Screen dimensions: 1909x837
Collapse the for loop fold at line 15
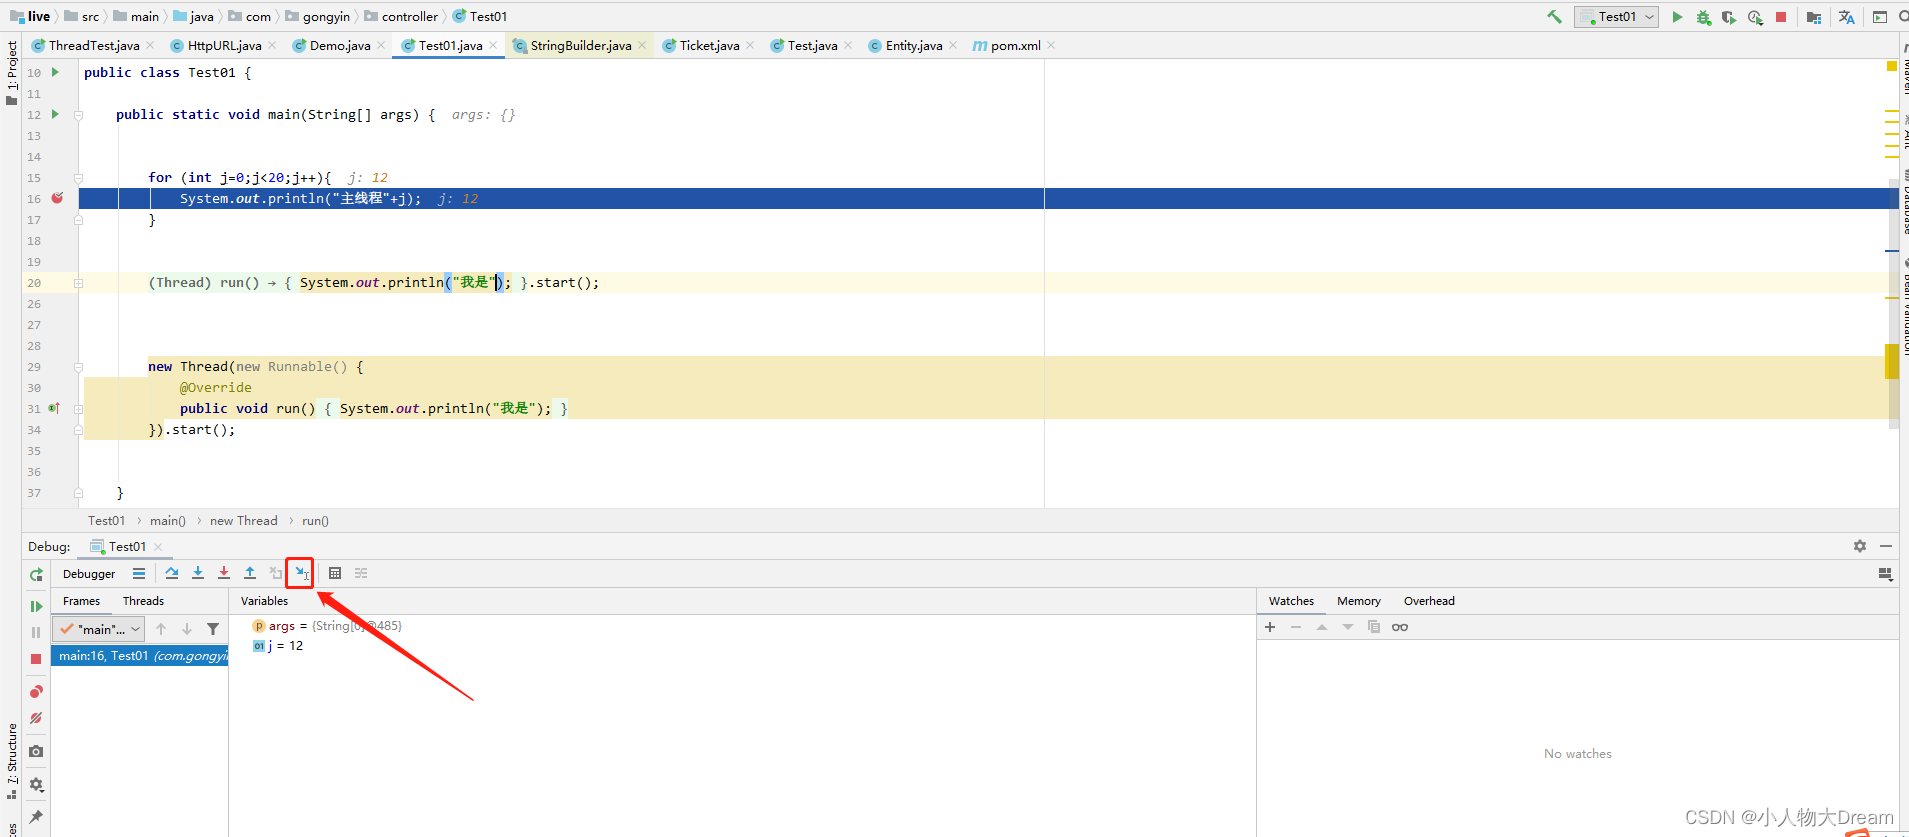click(x=78, y=178)
